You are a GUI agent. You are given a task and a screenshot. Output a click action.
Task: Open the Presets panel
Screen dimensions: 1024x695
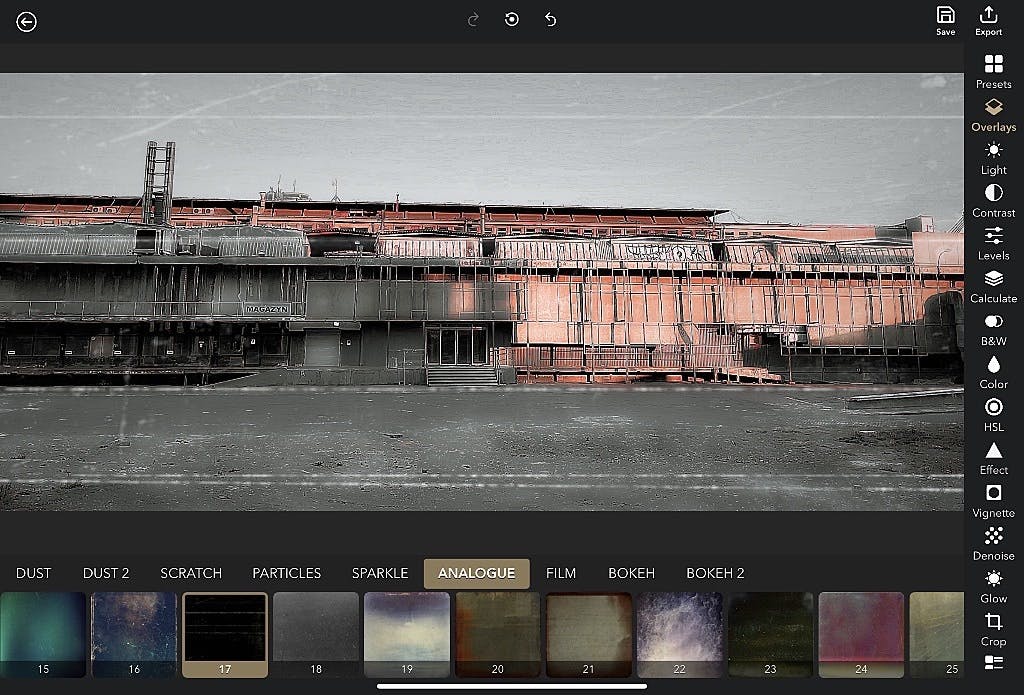coord(993,71)
